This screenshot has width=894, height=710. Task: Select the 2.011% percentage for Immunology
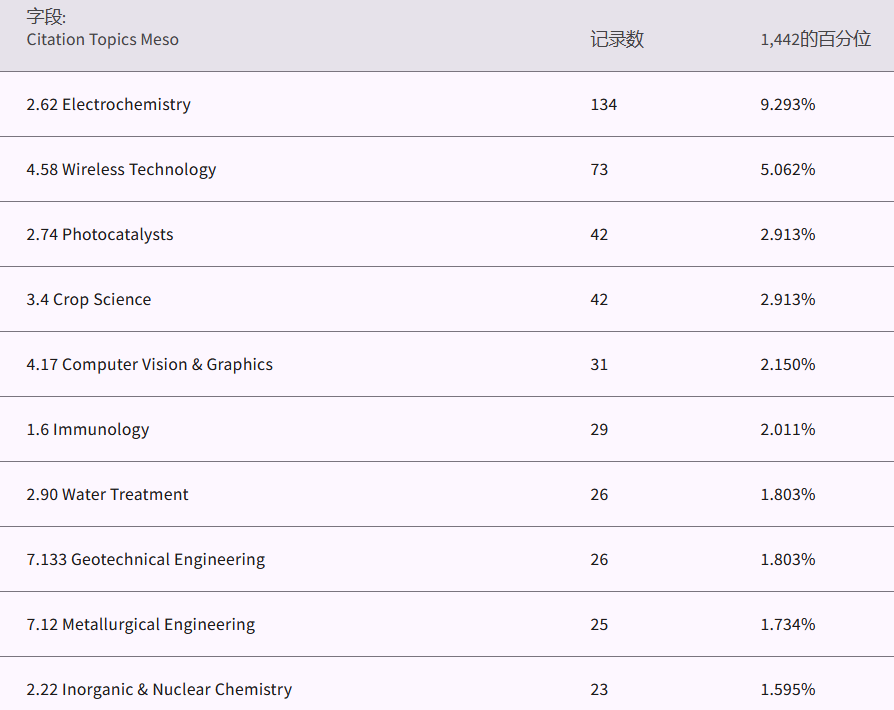coord(787,430)
